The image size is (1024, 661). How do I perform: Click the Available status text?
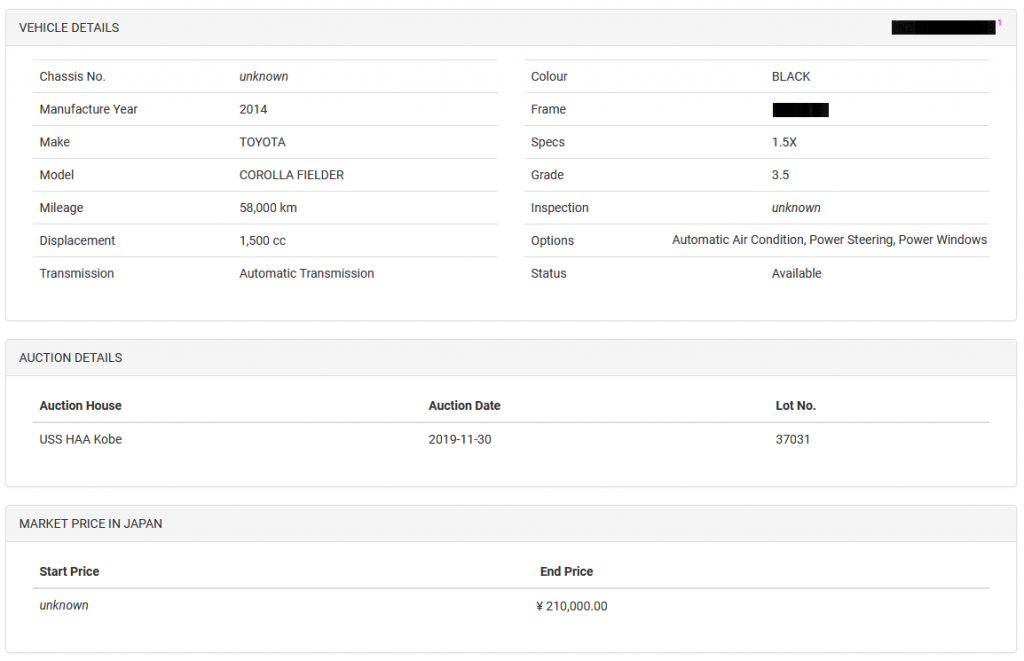pyautogui.click(x=796, y=274)
